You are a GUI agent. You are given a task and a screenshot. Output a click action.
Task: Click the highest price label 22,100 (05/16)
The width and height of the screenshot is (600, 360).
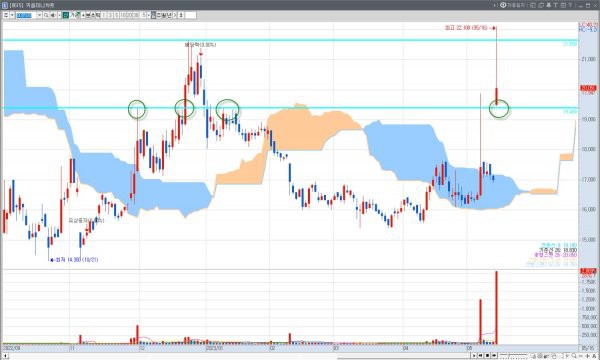tap(466, 28)
